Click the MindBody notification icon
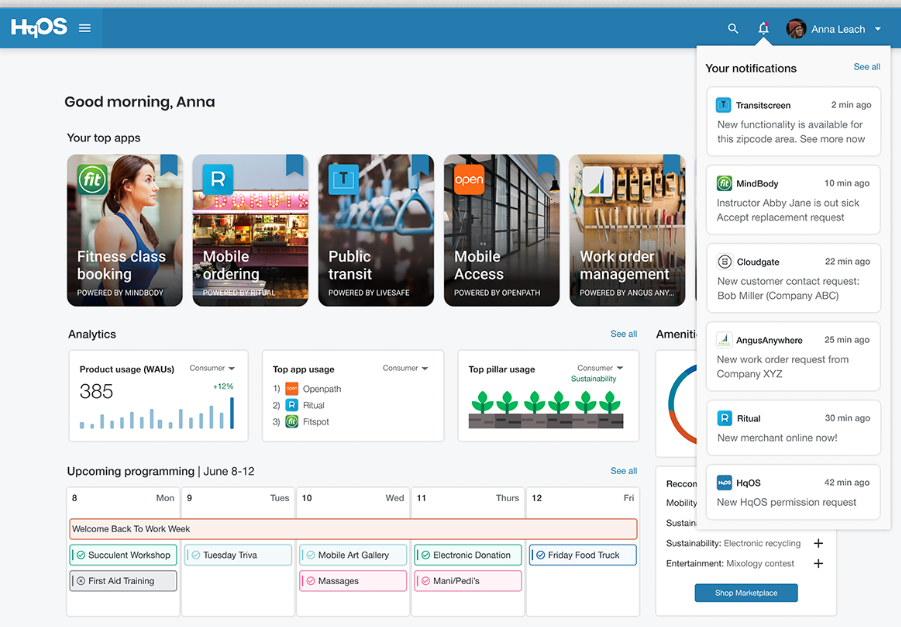The height and width of the screenshot is (627, 901). 724,183
